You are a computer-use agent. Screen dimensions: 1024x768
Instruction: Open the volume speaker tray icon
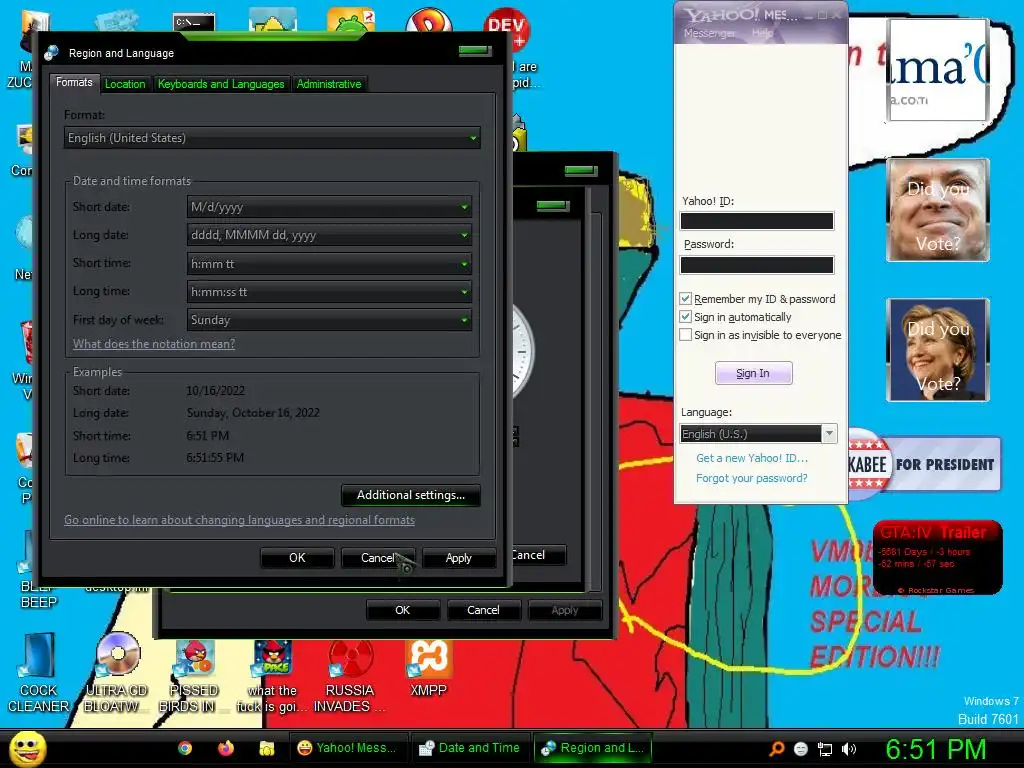point(849,749)
